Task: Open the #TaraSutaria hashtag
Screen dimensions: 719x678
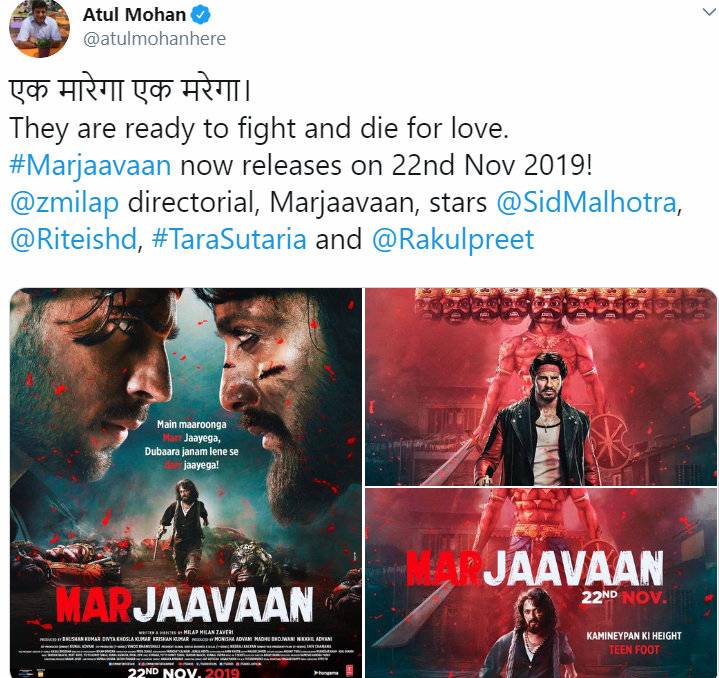Action: pyautogui.click(x=229, y=239)
